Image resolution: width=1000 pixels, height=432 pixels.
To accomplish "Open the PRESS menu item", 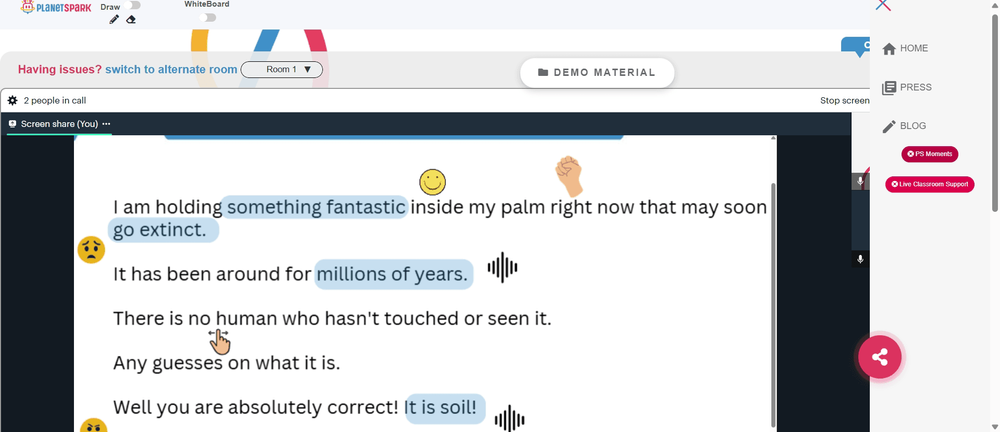I will (x=906, y=87).
